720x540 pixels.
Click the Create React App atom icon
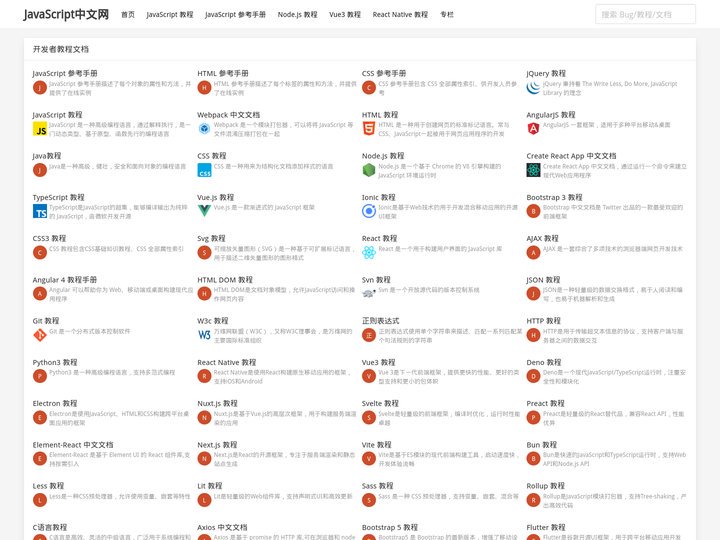[x=533, y=170]
